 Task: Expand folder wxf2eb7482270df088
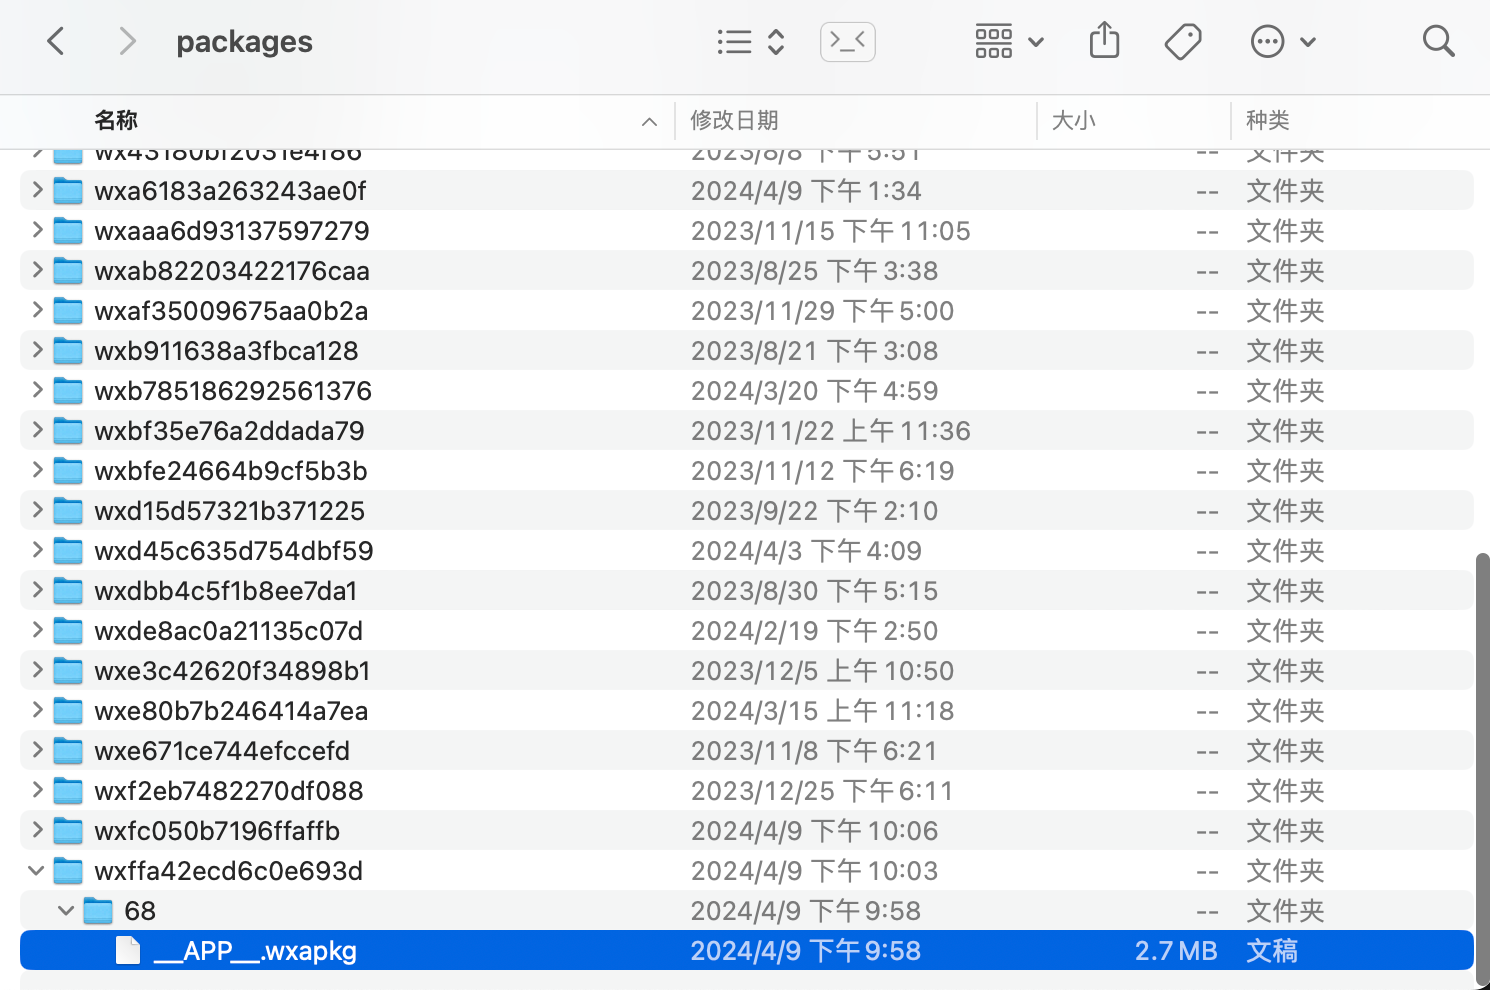coord(37,790)
